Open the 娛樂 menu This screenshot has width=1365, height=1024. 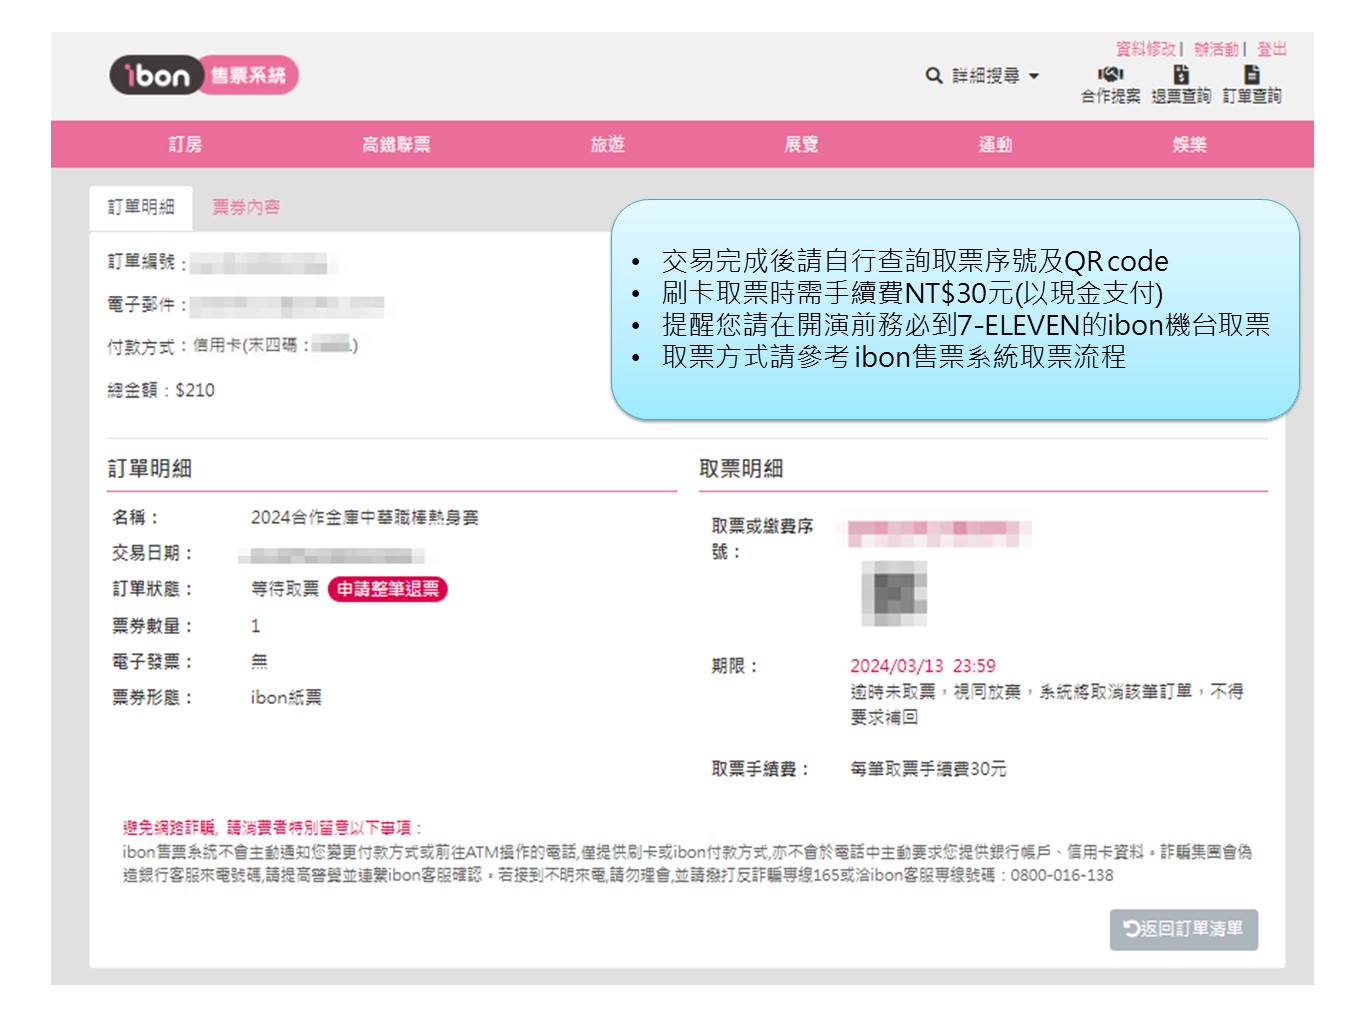1189,144
